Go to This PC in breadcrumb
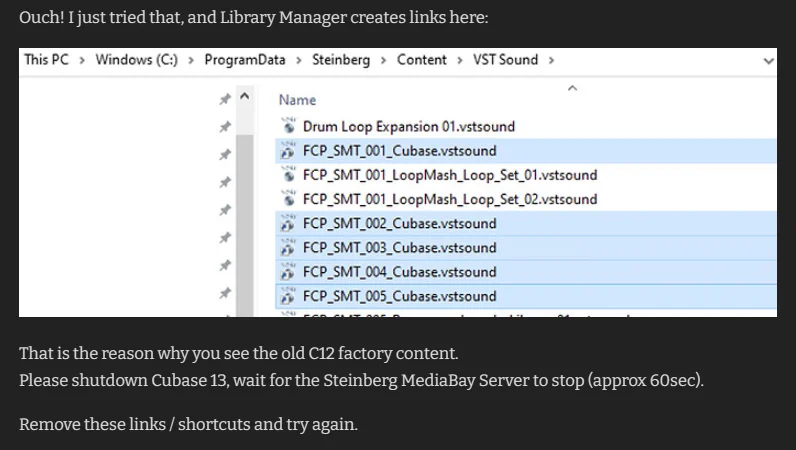Viewport: 796px width, 450px height. [46, 60]
